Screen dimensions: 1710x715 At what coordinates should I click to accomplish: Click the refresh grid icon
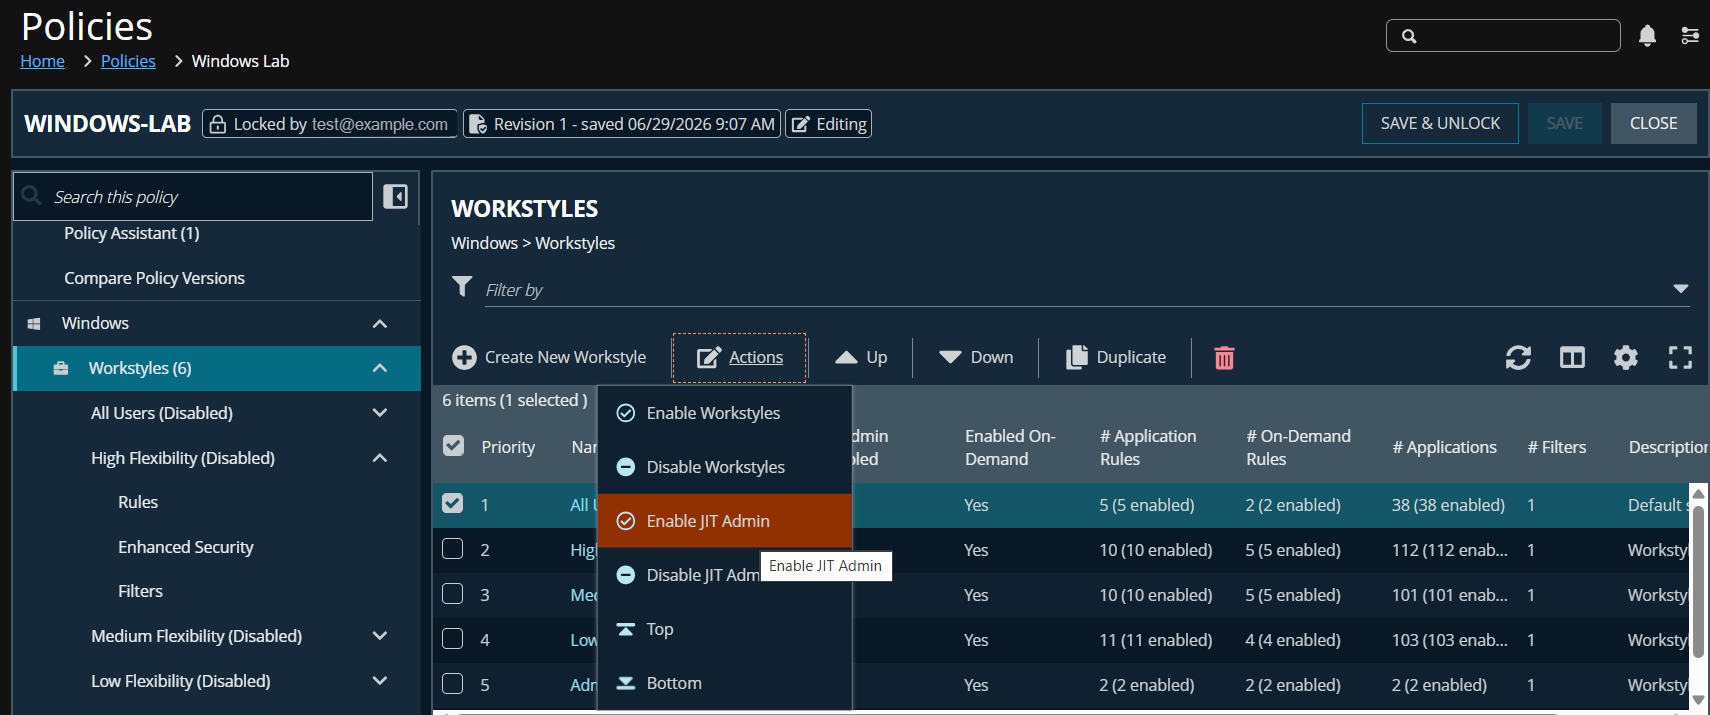pos(1518,357)
